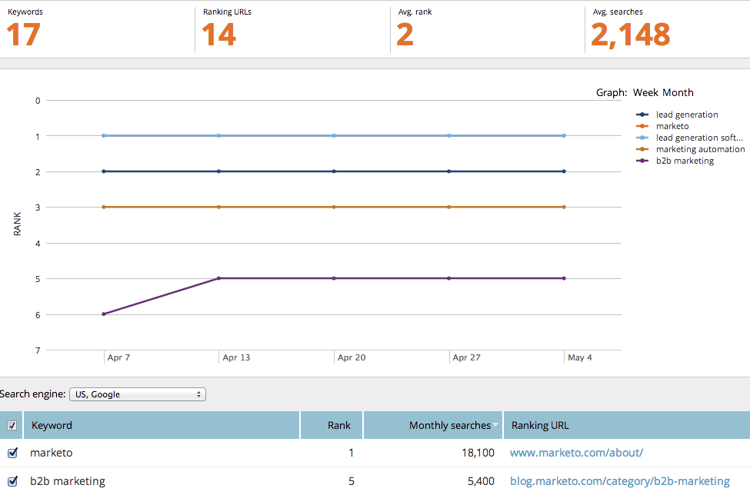Click monthly searches value 18,100
Viewport: 750px width, 495px height.
pos(478,452)
